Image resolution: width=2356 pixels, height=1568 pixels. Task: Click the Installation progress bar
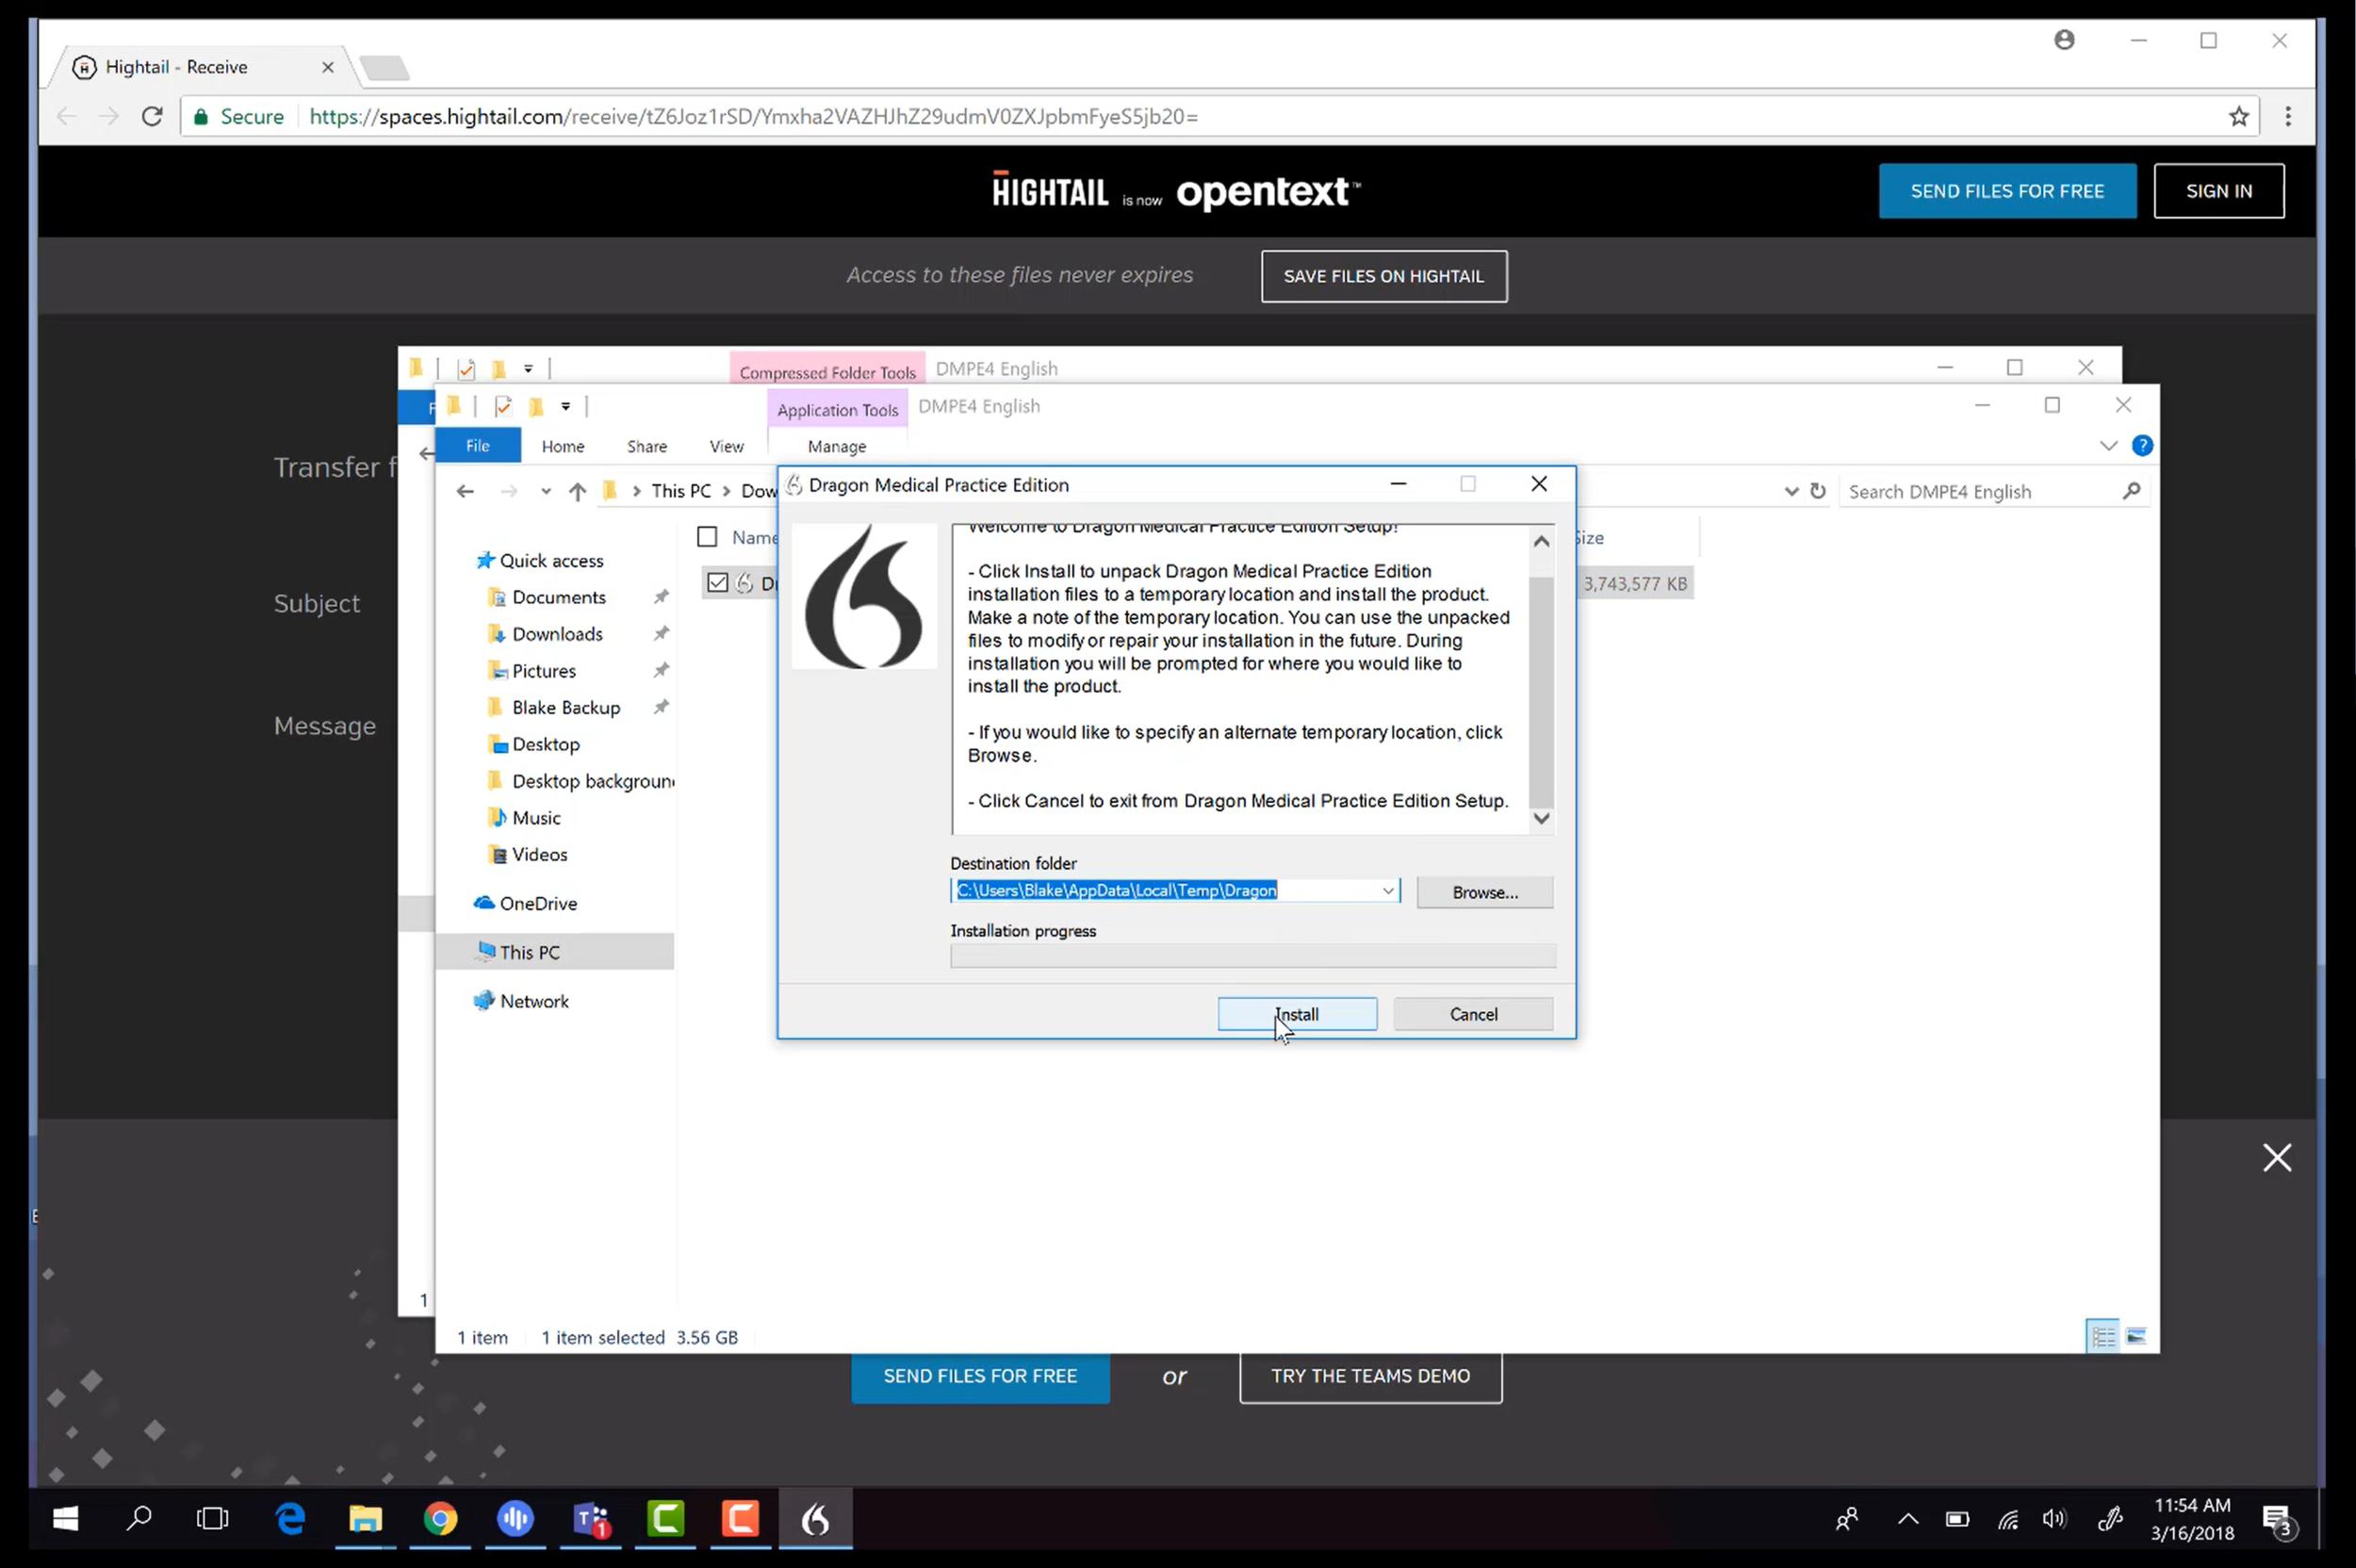point(1252,956)
